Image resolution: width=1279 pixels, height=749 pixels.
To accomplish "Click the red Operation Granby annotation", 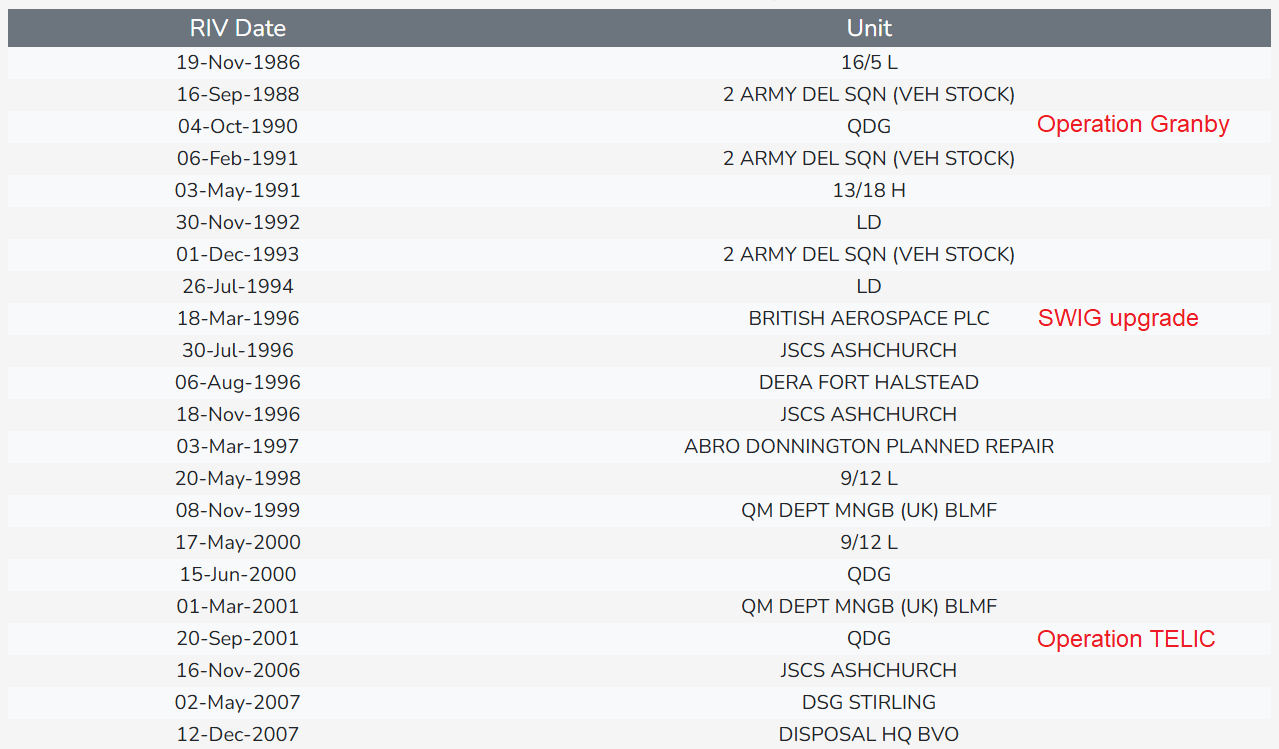I will pyautogui.click(x=1132, y=124).
